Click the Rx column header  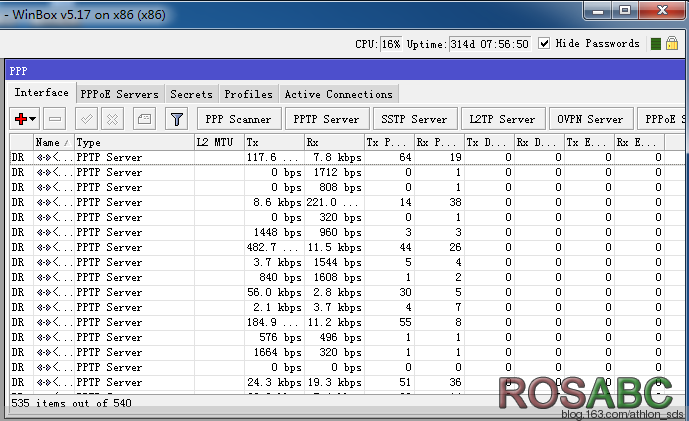(334, 142)
